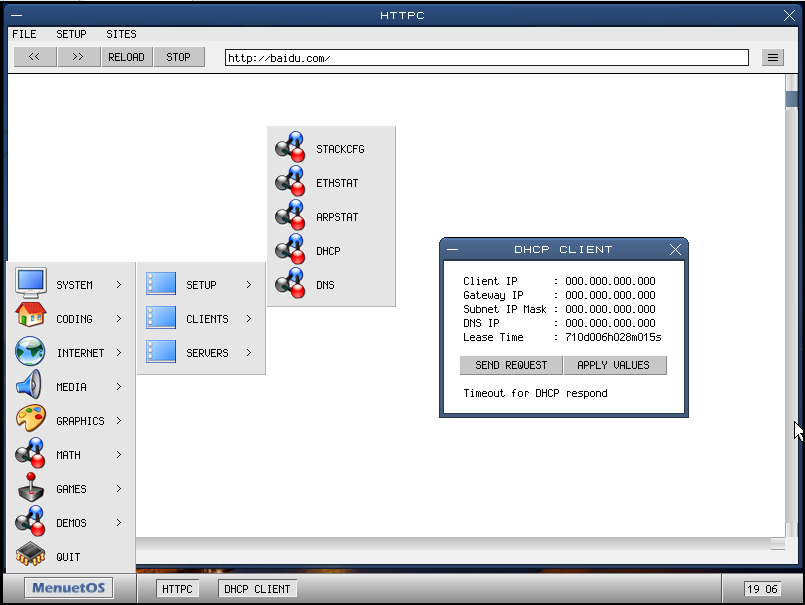Open the SITES menu
This screenshot has height=605, width=805.
point(121,34)
